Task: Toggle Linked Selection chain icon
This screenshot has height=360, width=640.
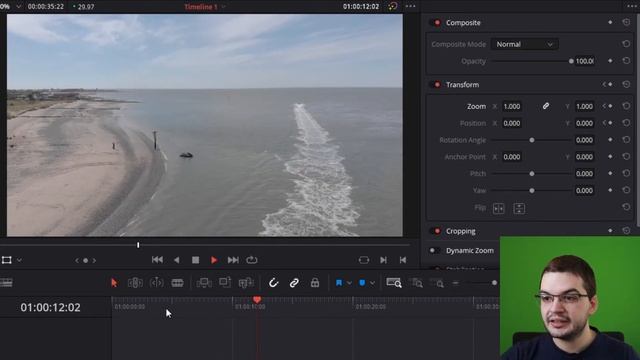Action: pos(294,282)
